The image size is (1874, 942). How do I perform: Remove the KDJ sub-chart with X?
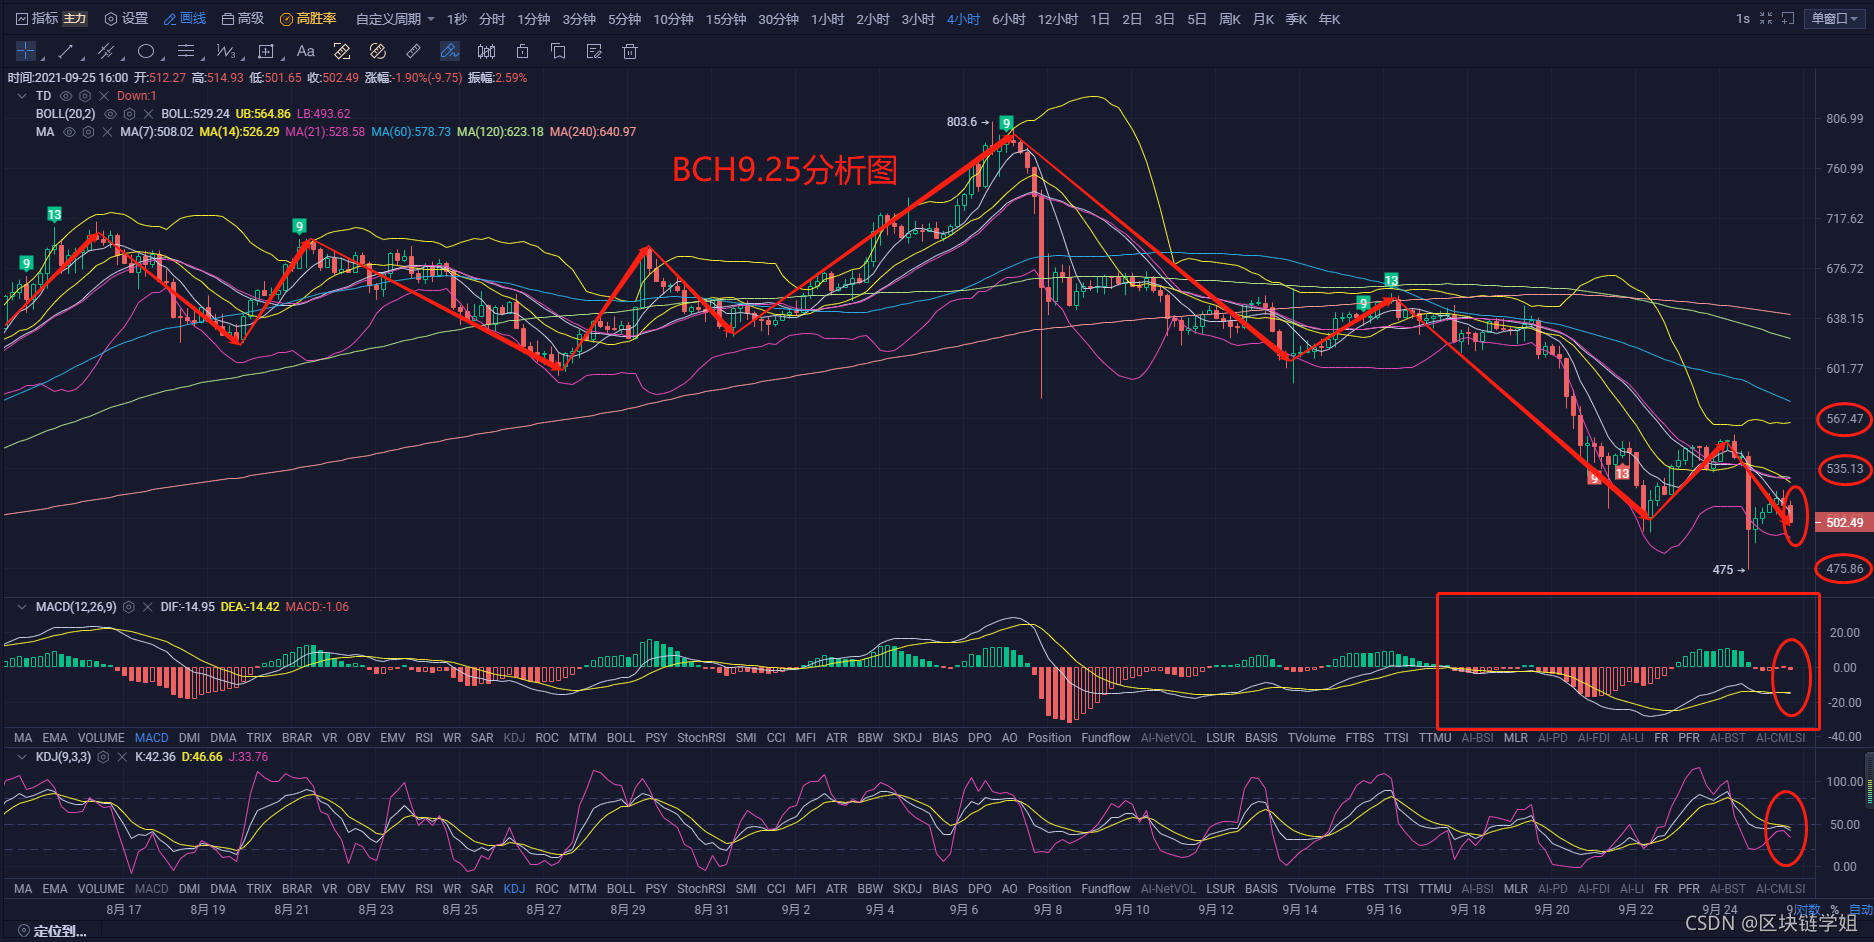[122, 757]
